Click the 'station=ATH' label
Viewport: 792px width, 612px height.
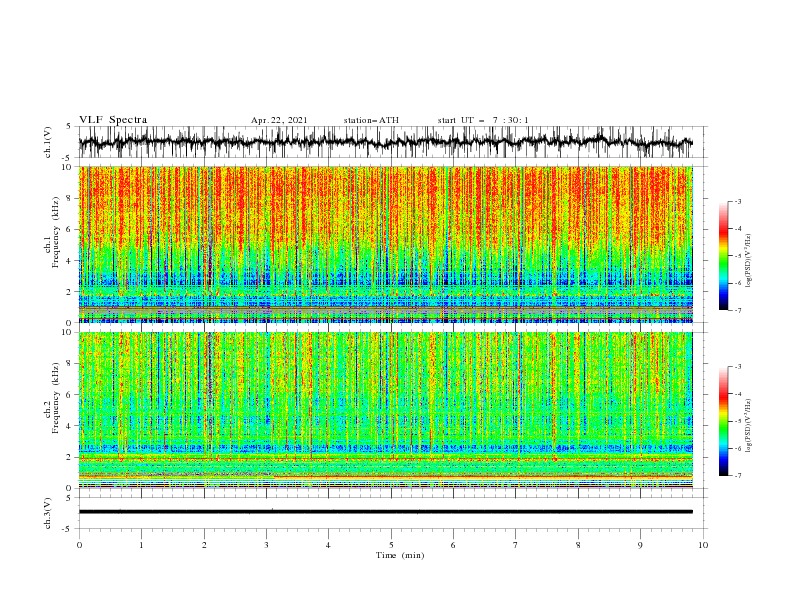pyautogui.click(x=371, y=120)
